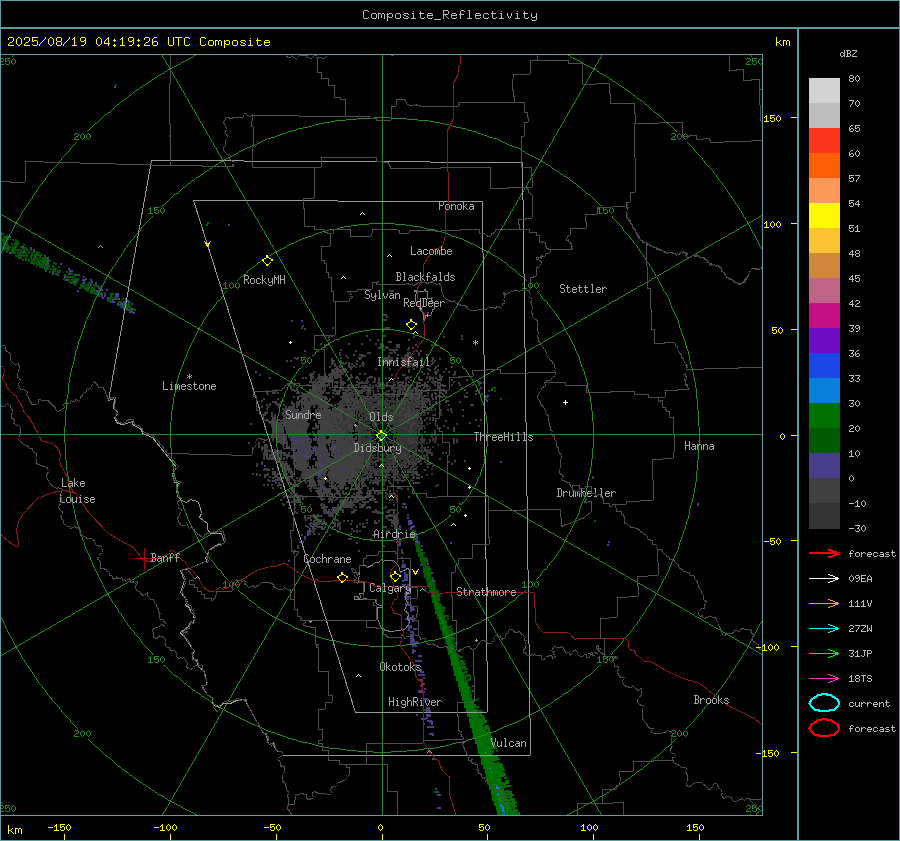
Task: Click the Blackfalds city label
Action: pos(425,277)
